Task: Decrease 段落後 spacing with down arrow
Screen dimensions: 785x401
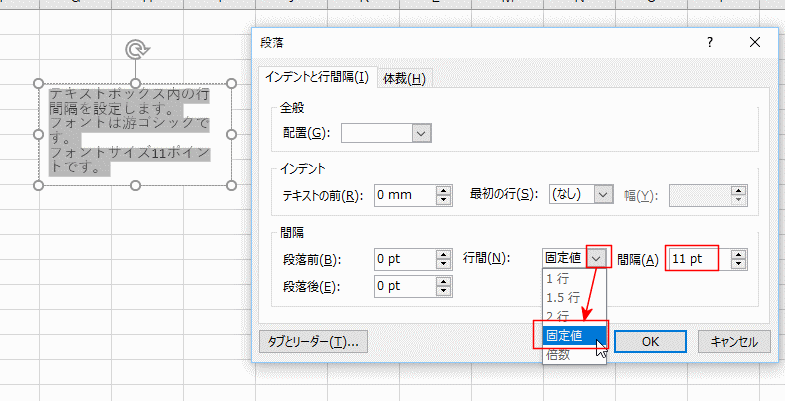Action: click(444, 291)
